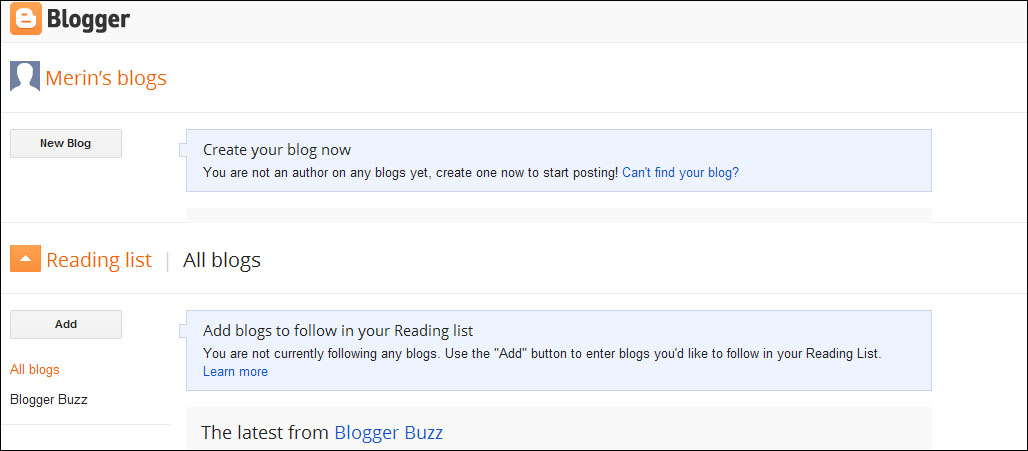Click the orange Blogger logo icon
Image resolution: width=1028 pixels, height=451 pixels.
26,18
